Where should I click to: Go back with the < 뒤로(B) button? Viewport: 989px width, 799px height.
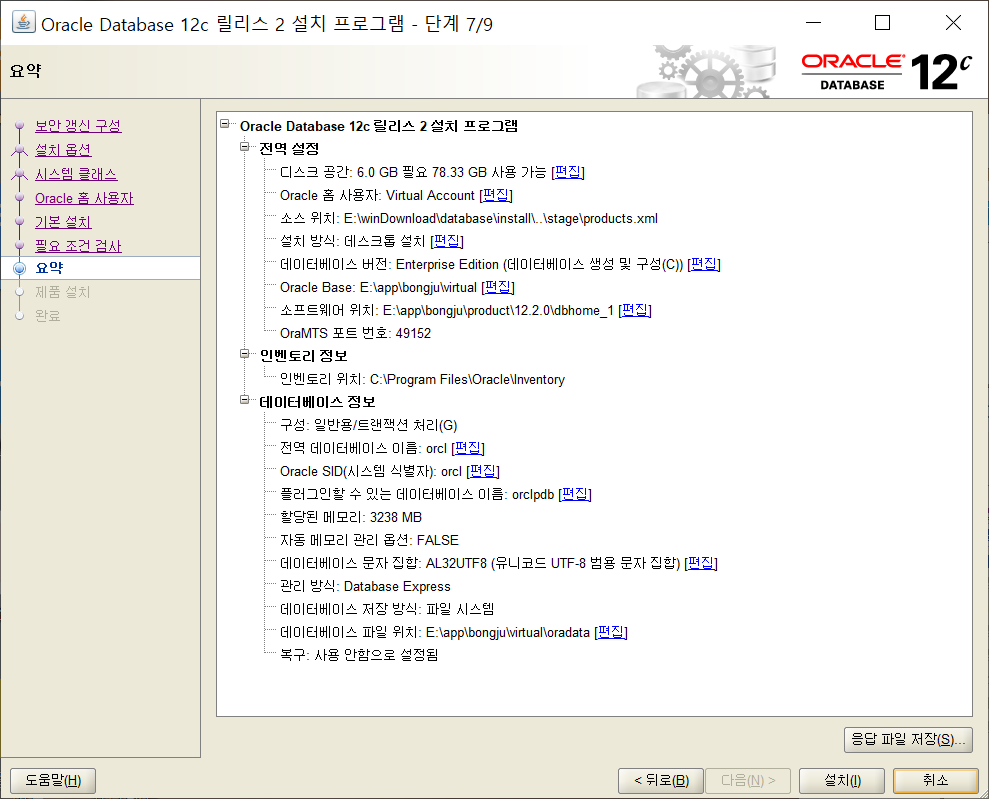coord(660,781)
